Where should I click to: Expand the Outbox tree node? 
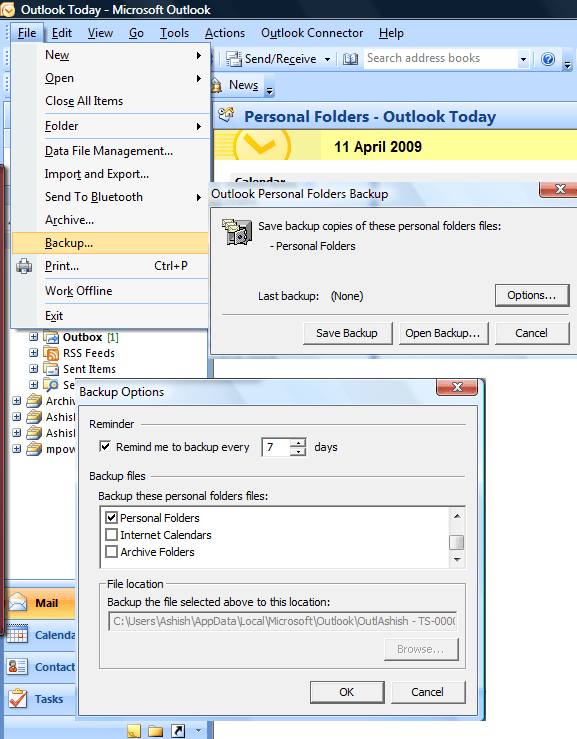(33, 337)
